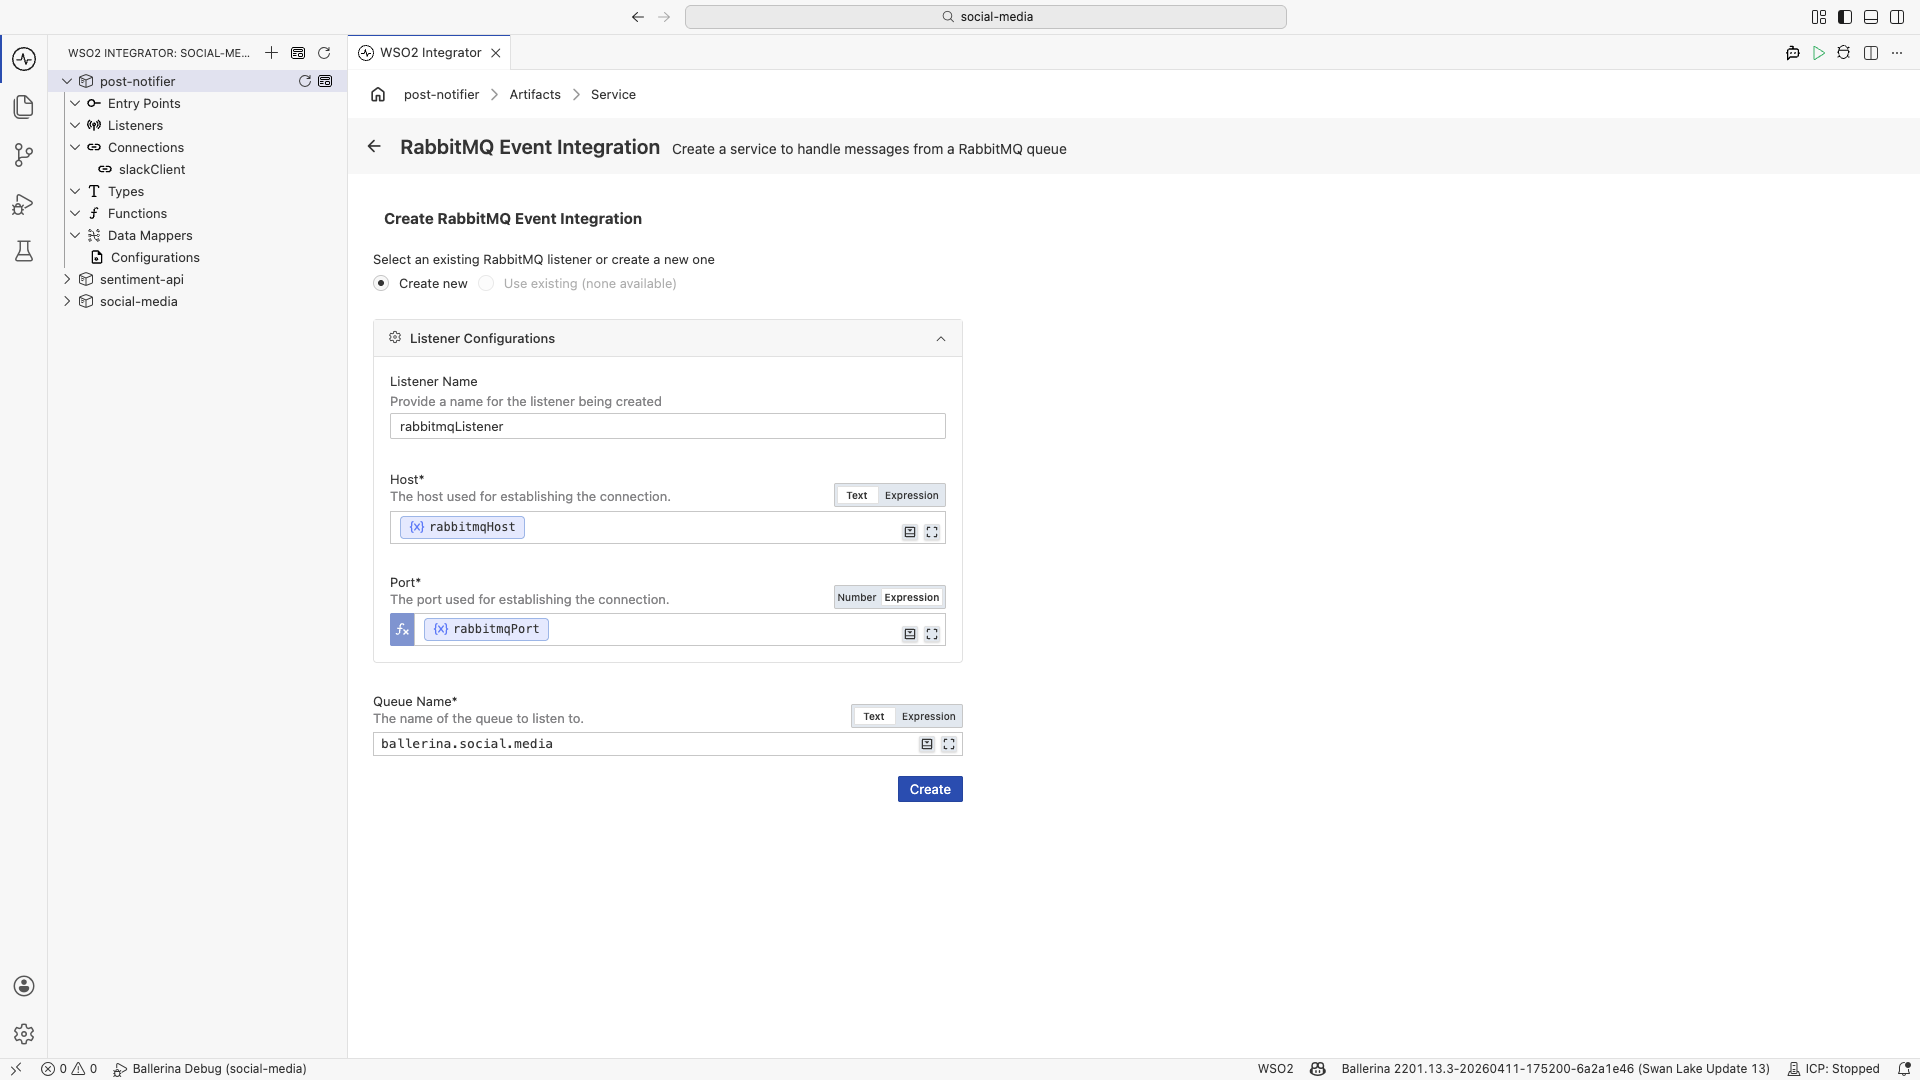
Task: Open the Run and Debug view
Action: (x=24, y=204)
